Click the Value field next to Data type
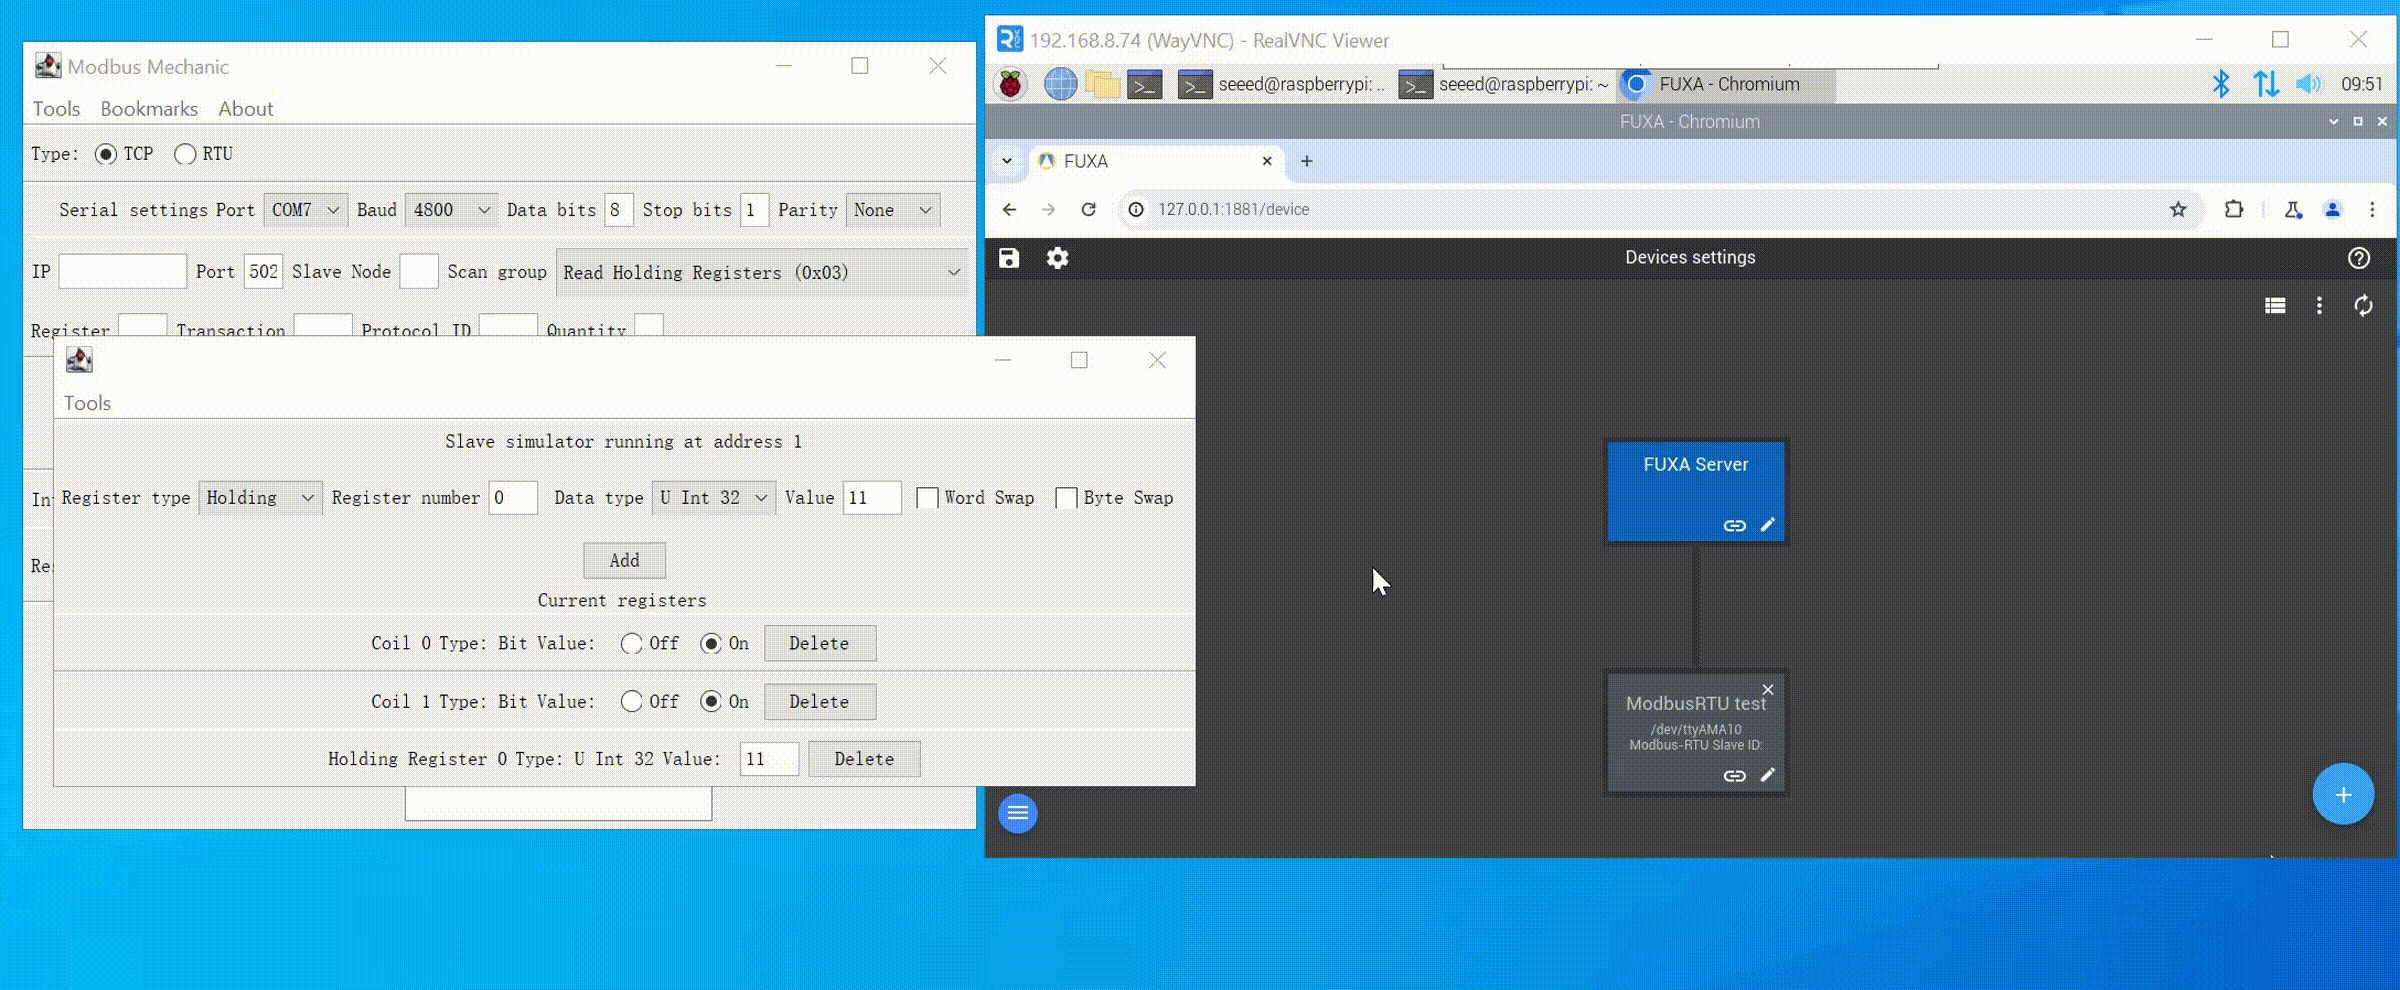Image resolution: width=2400 pixels, height=990 pixels. tap(872, 498)
